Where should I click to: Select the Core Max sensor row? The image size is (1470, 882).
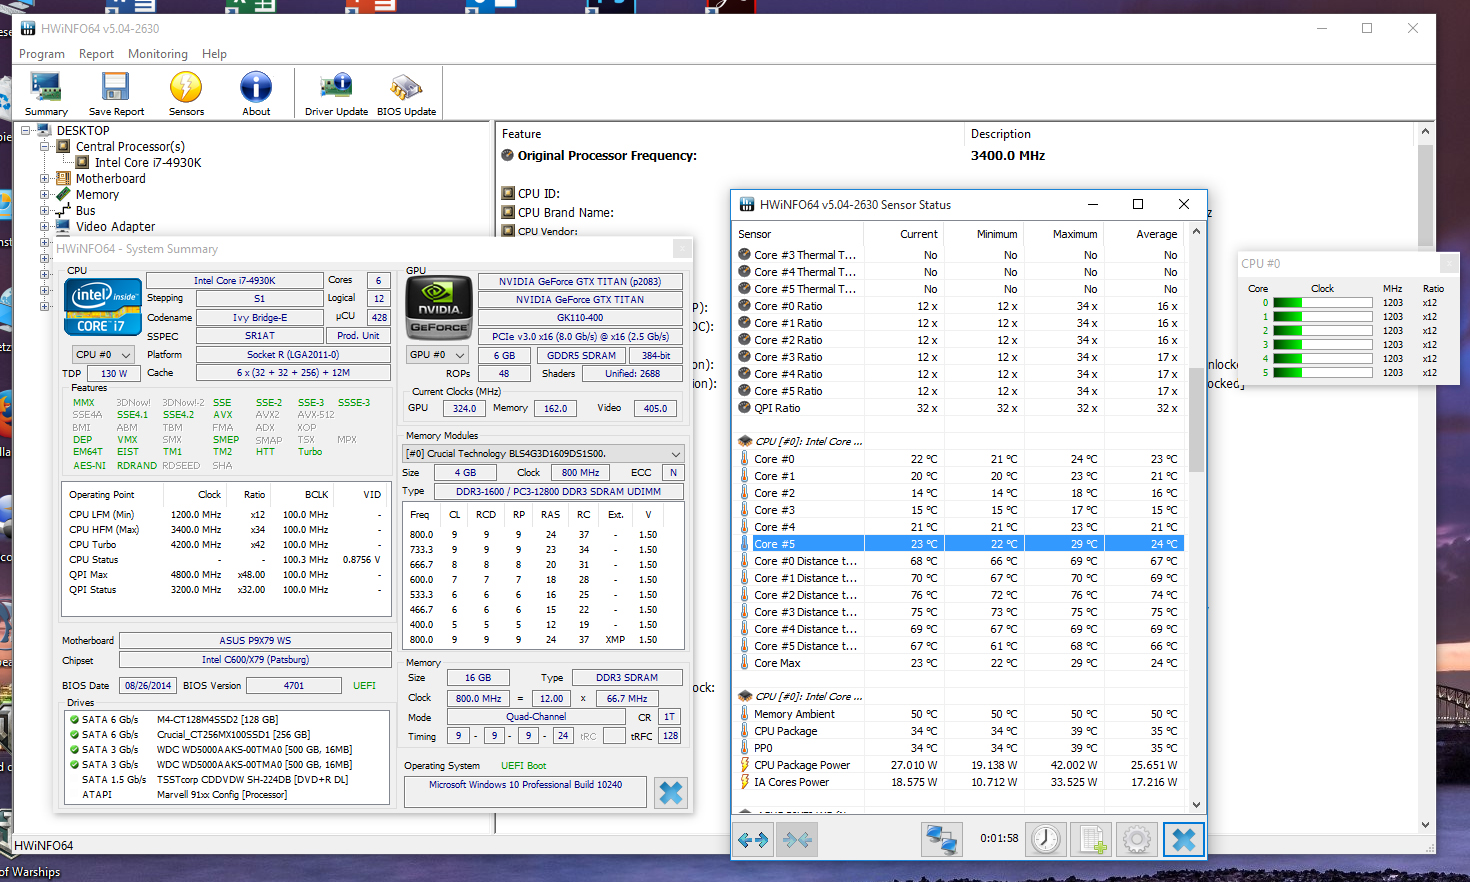coord(960,663)
